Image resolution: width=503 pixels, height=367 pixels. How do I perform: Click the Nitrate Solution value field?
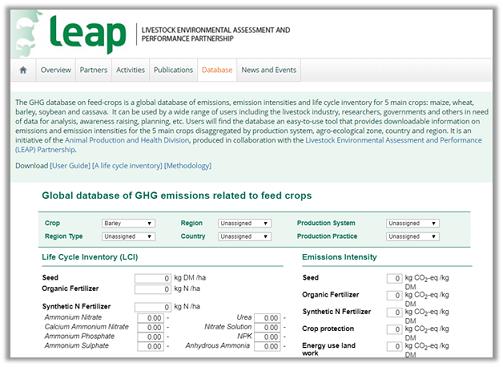point(267,327)
